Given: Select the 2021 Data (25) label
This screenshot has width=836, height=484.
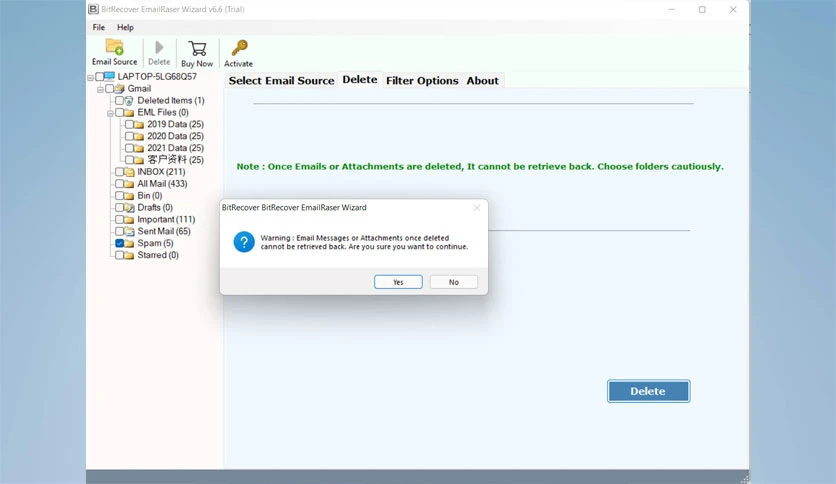Looking at the screenshot, I should pos(175,148).
